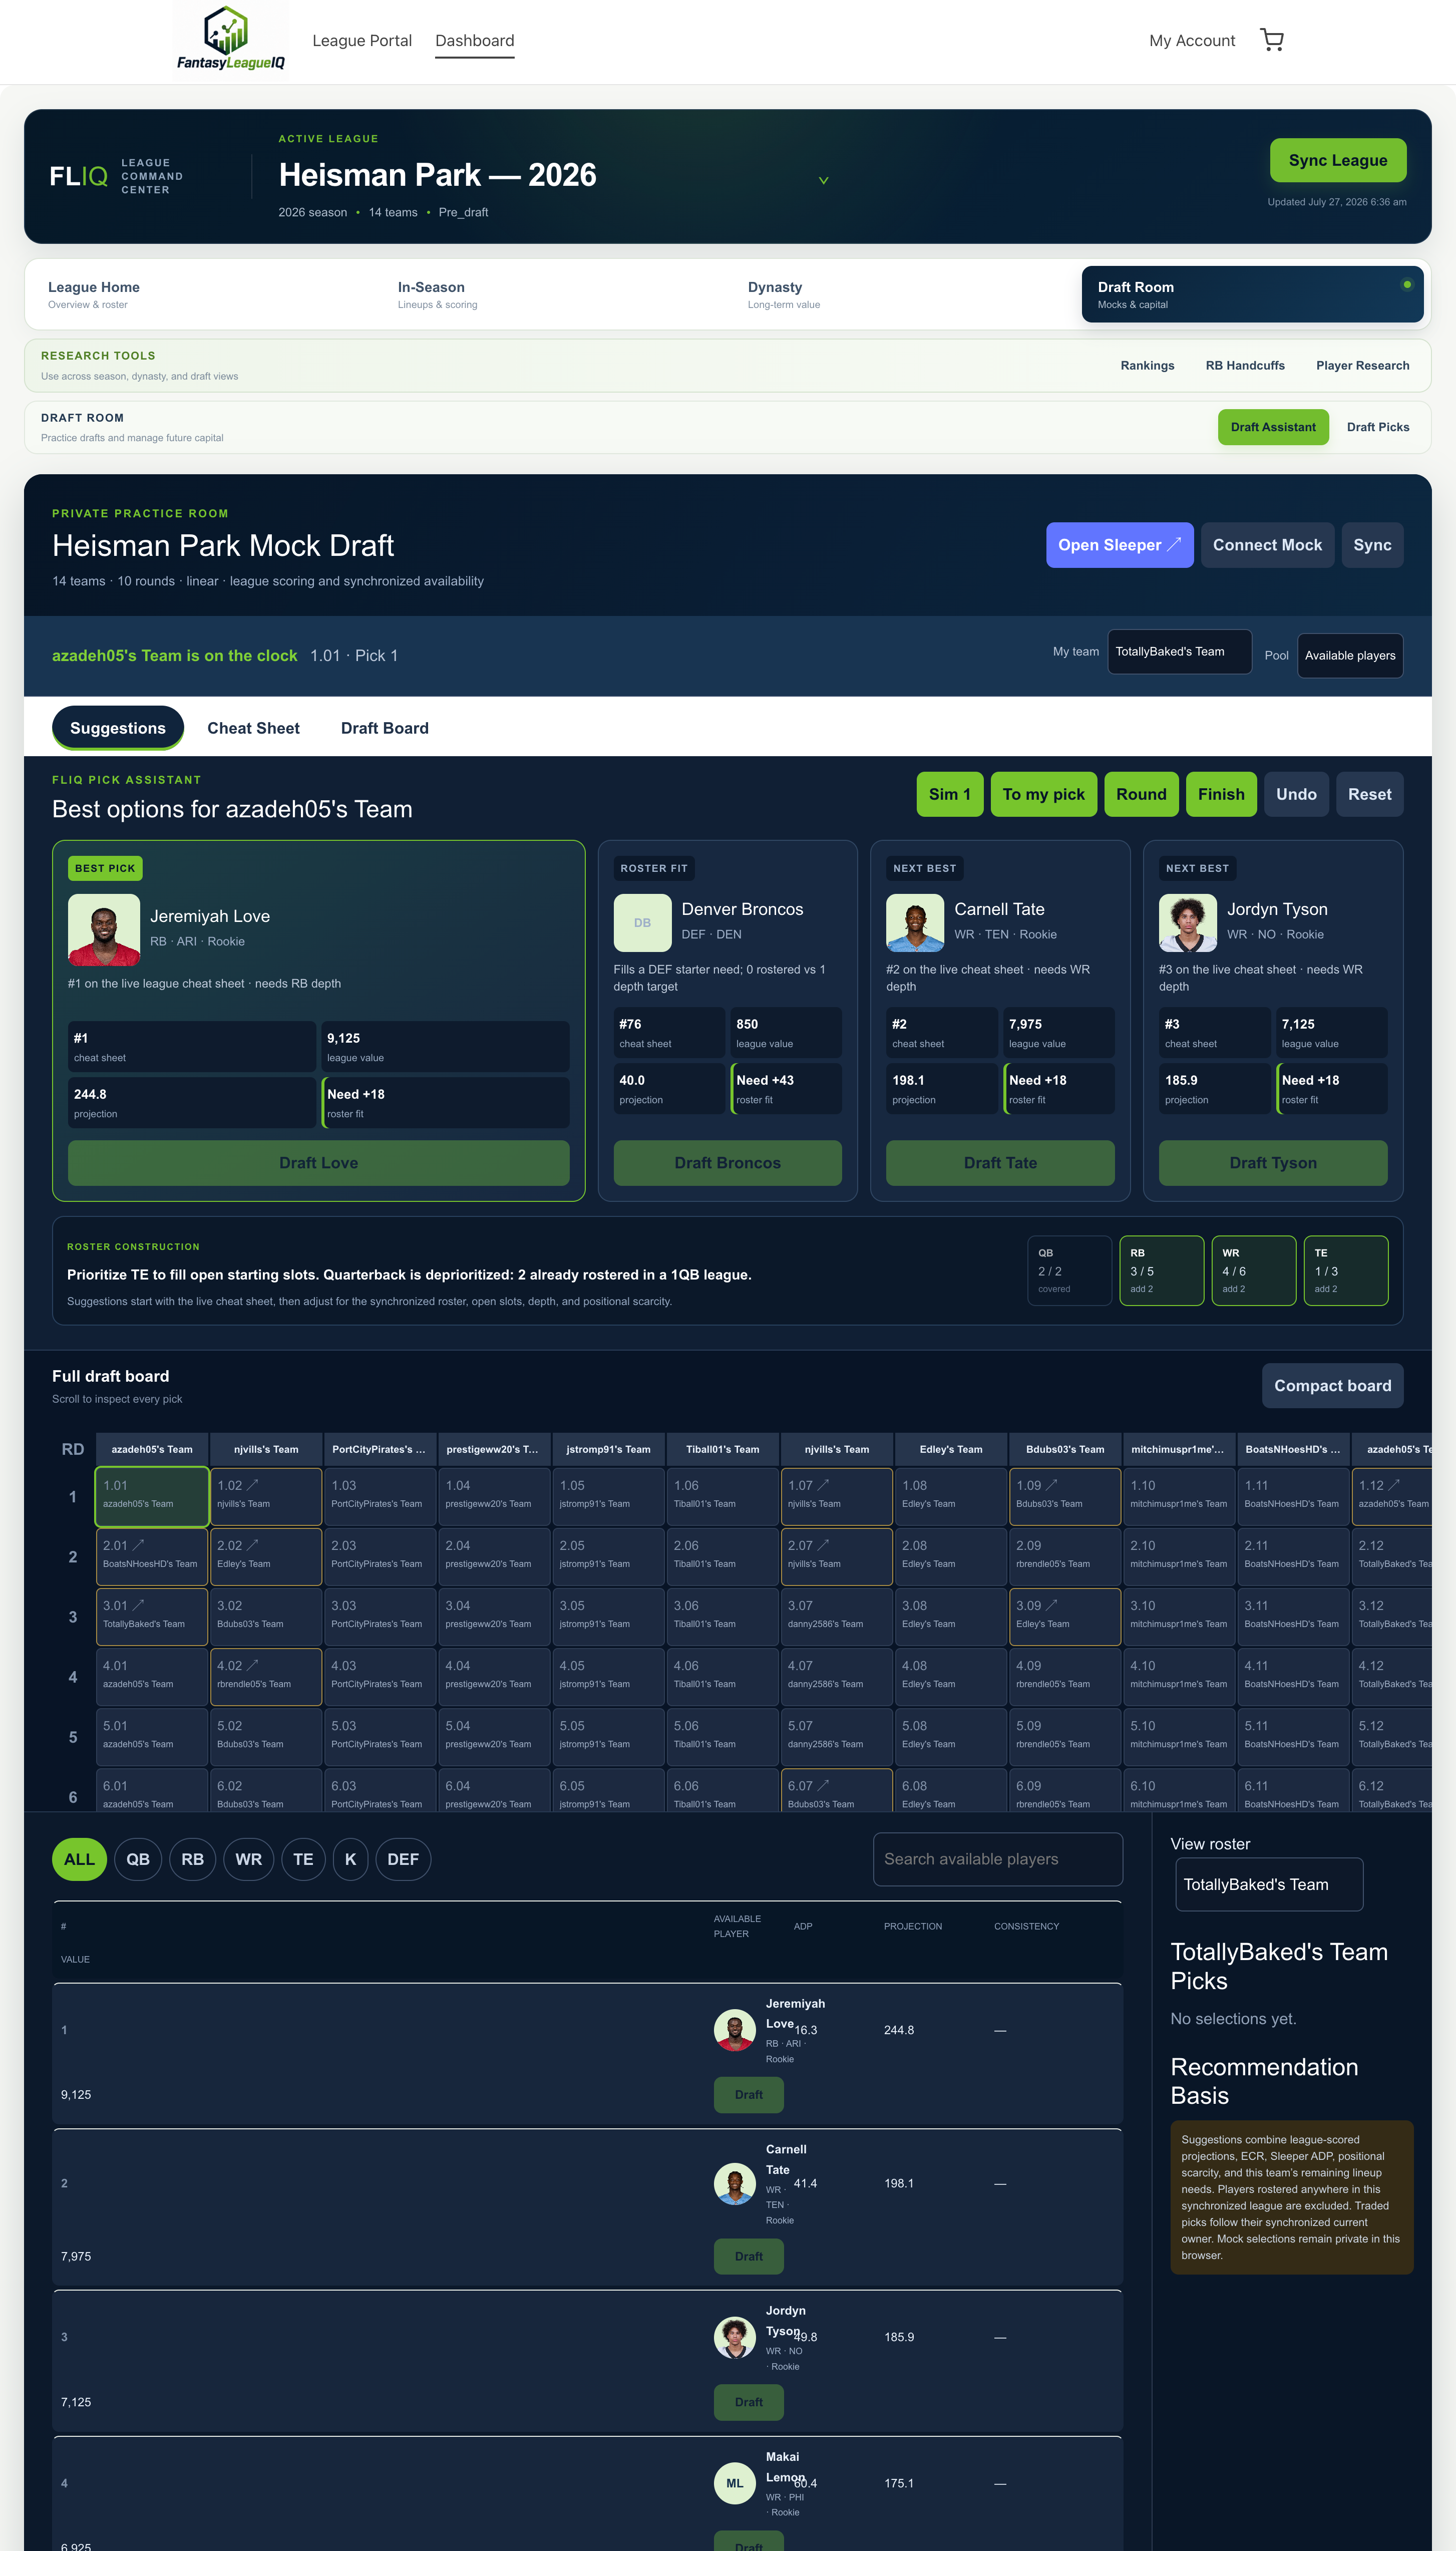Open My Account link

pyautogui.click(x=1192, y=41)
